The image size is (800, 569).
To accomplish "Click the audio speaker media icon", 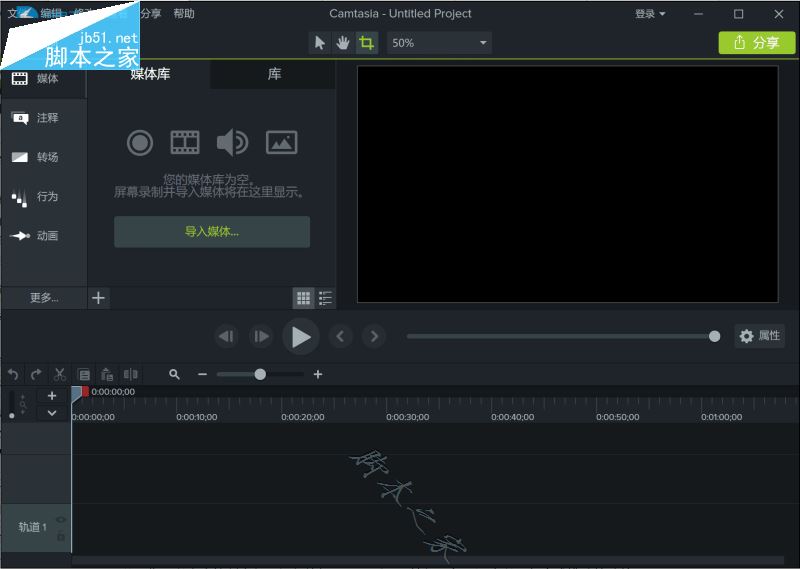I will tap(232, 142).
